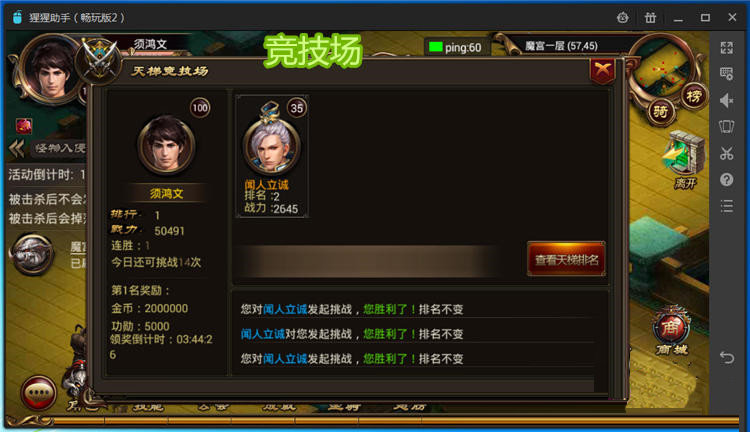Screen dimensions: 750x432
Task: Open emulator menu list icon
Action: click(x=726, y=207)
